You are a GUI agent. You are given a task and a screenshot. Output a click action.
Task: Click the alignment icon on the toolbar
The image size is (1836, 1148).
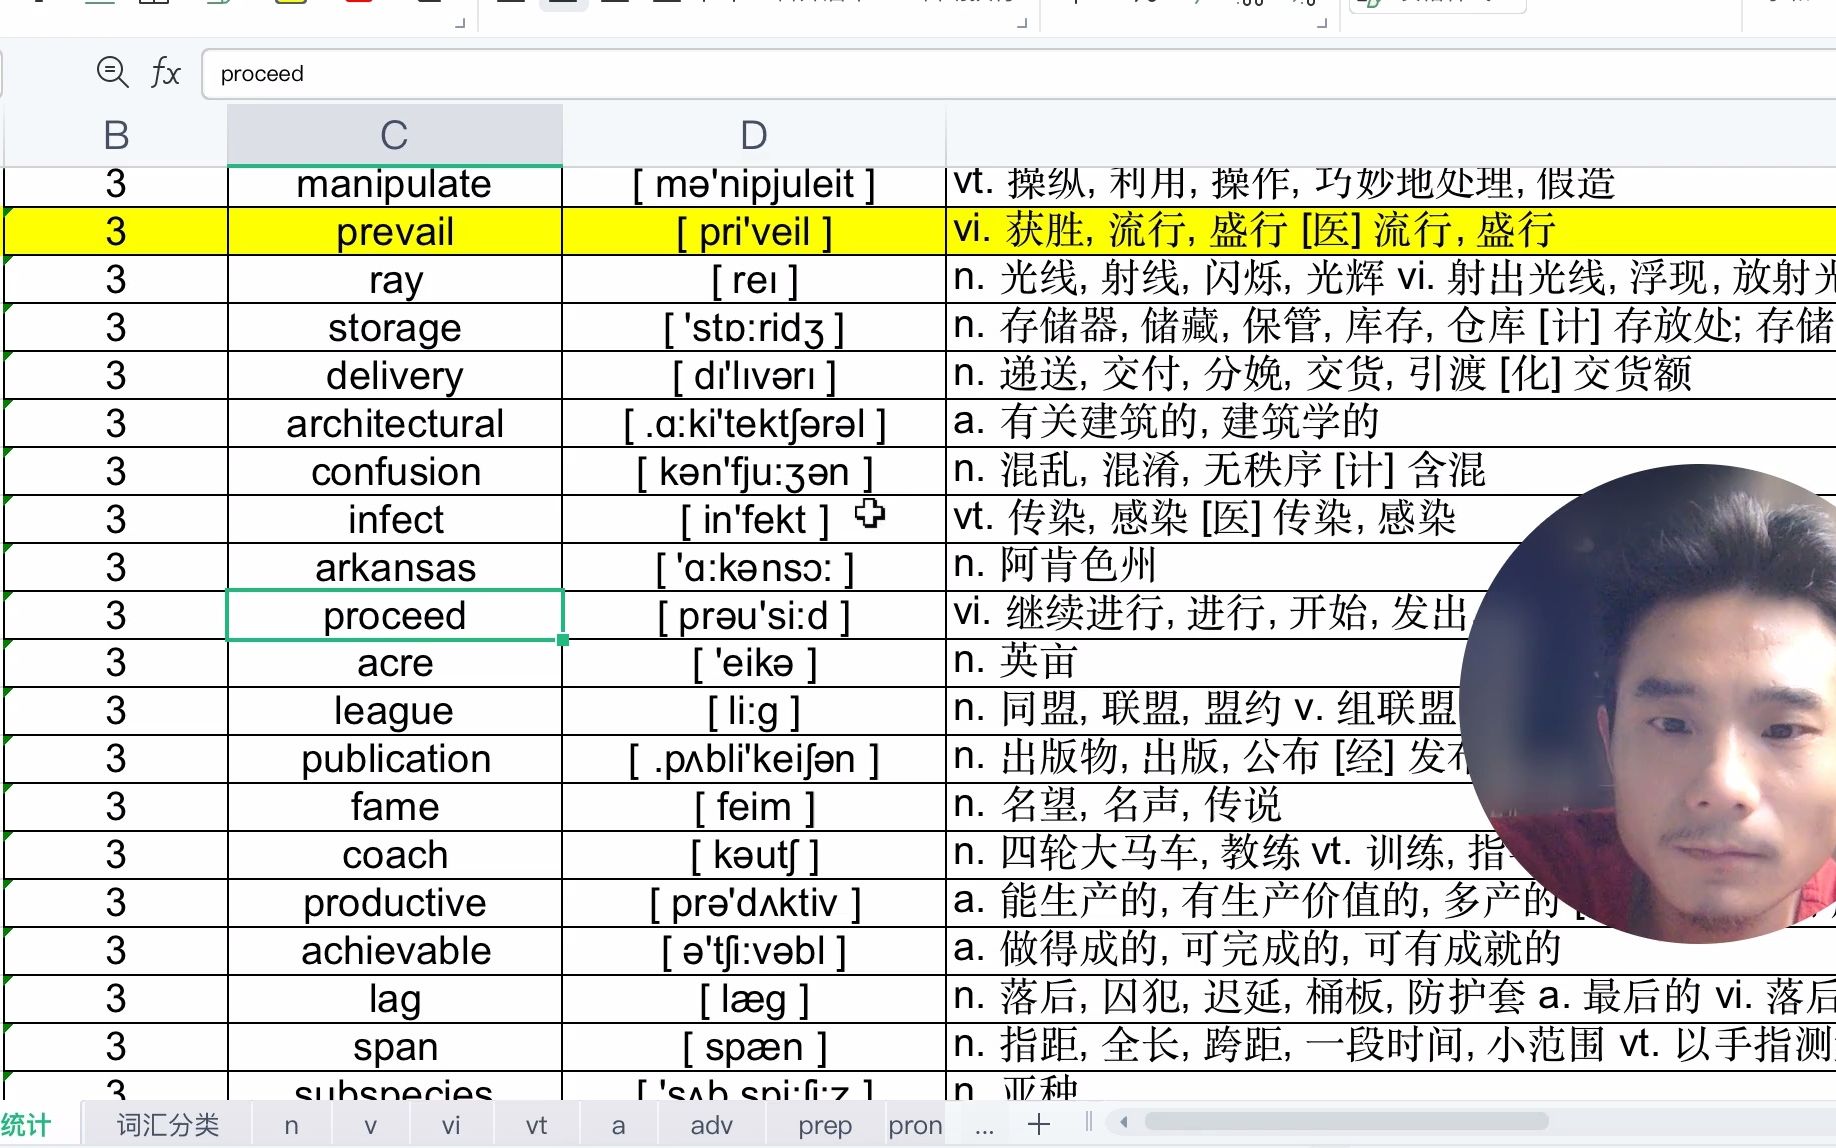pyautogui.click(x=563, y=5)
